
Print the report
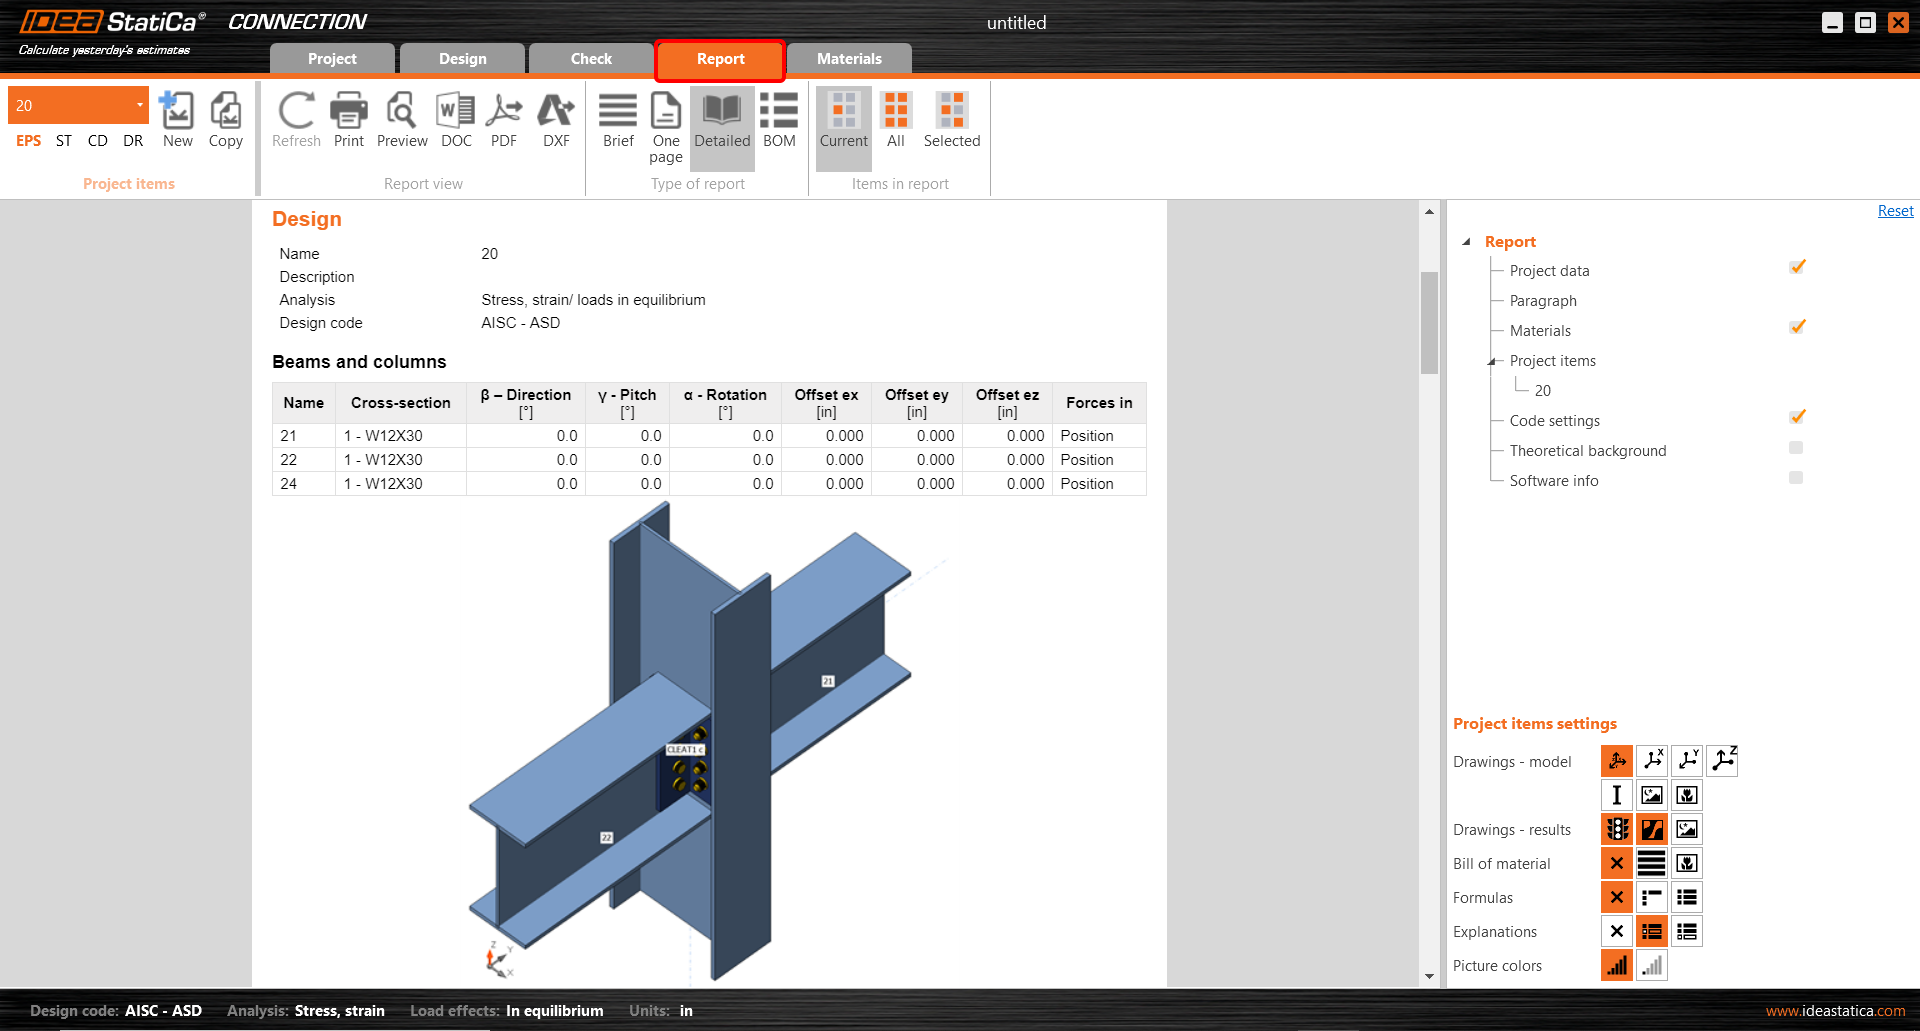(348, 120)
